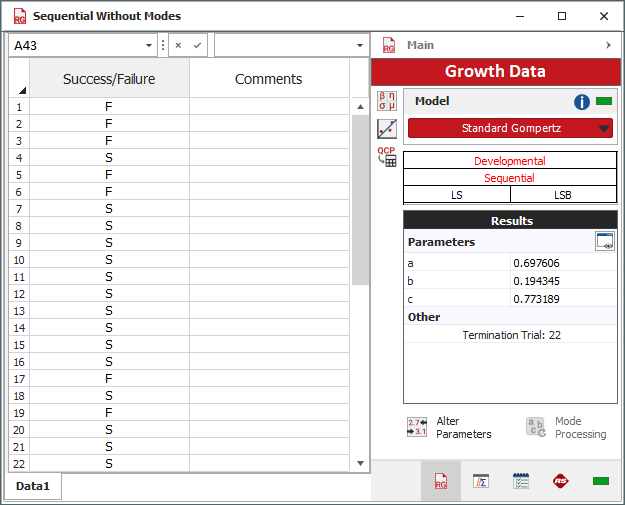The width and height of the screenshot is (625, 505).
Task: Click the Alter Parameters icon
Action: pos(417,427)
